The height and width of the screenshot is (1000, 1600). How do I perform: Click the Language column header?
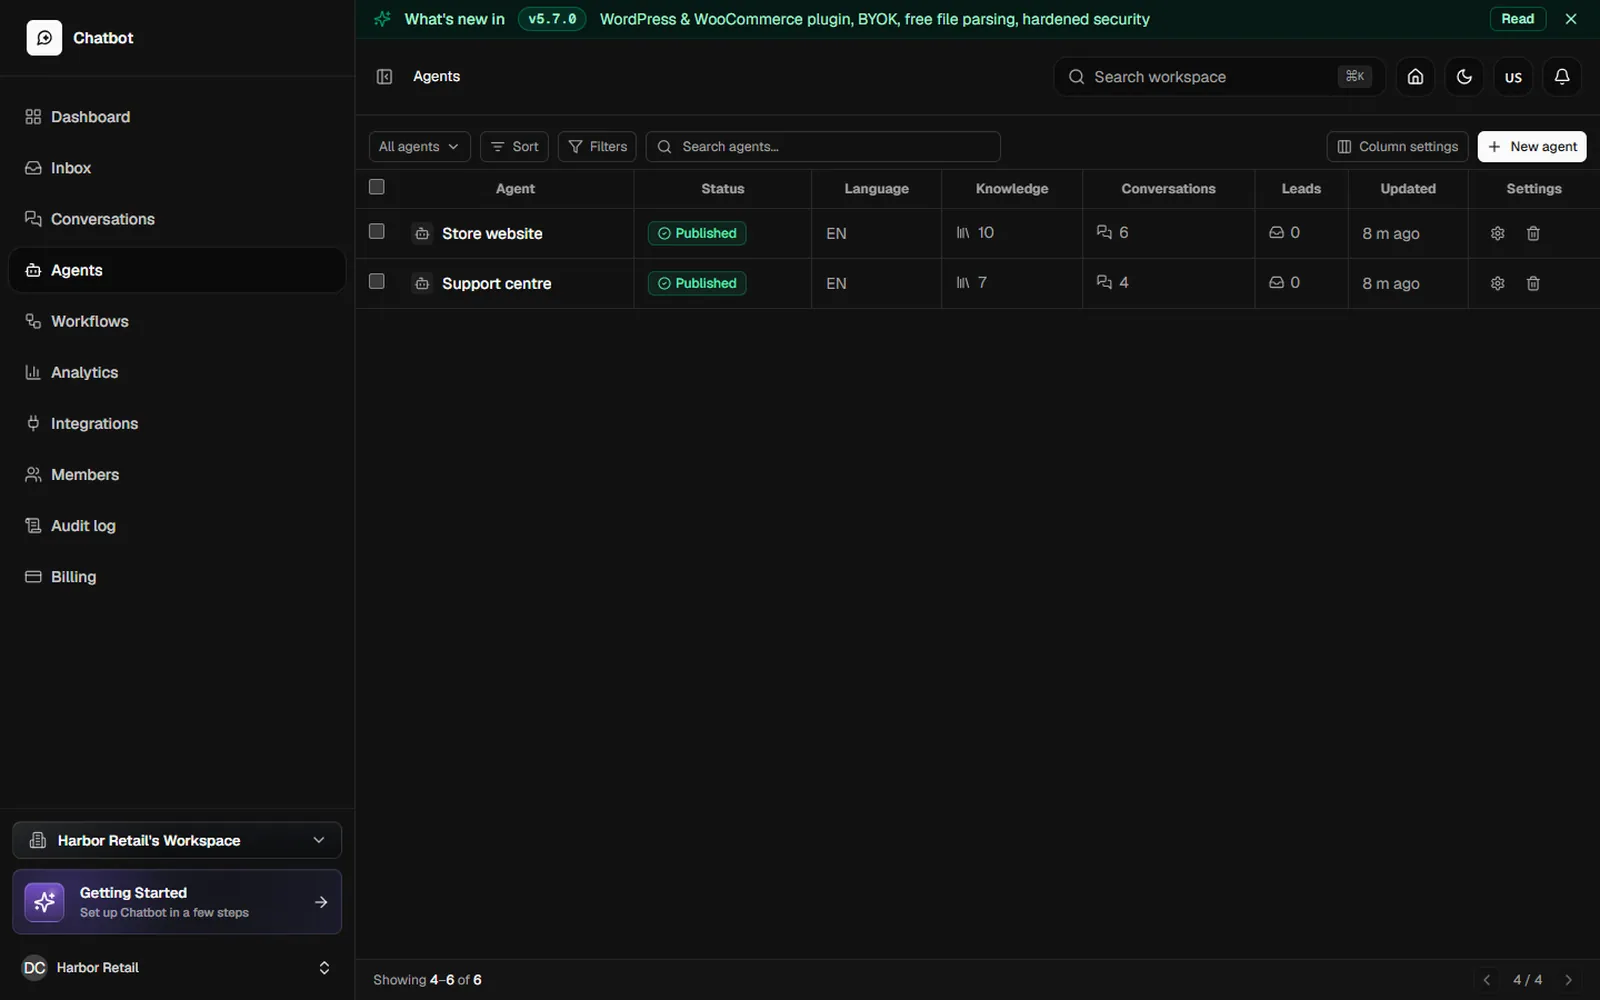[x=876, y=188]
